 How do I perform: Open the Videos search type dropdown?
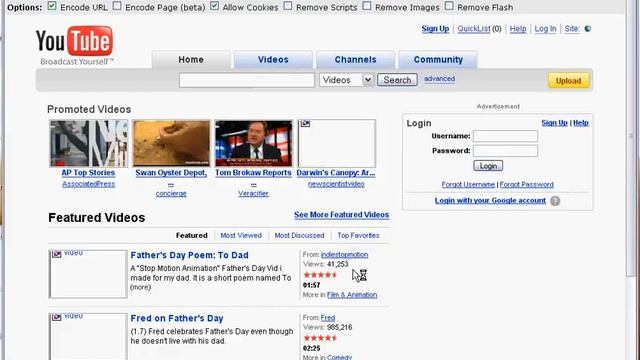pyautogui.click(x=346, y=80)
